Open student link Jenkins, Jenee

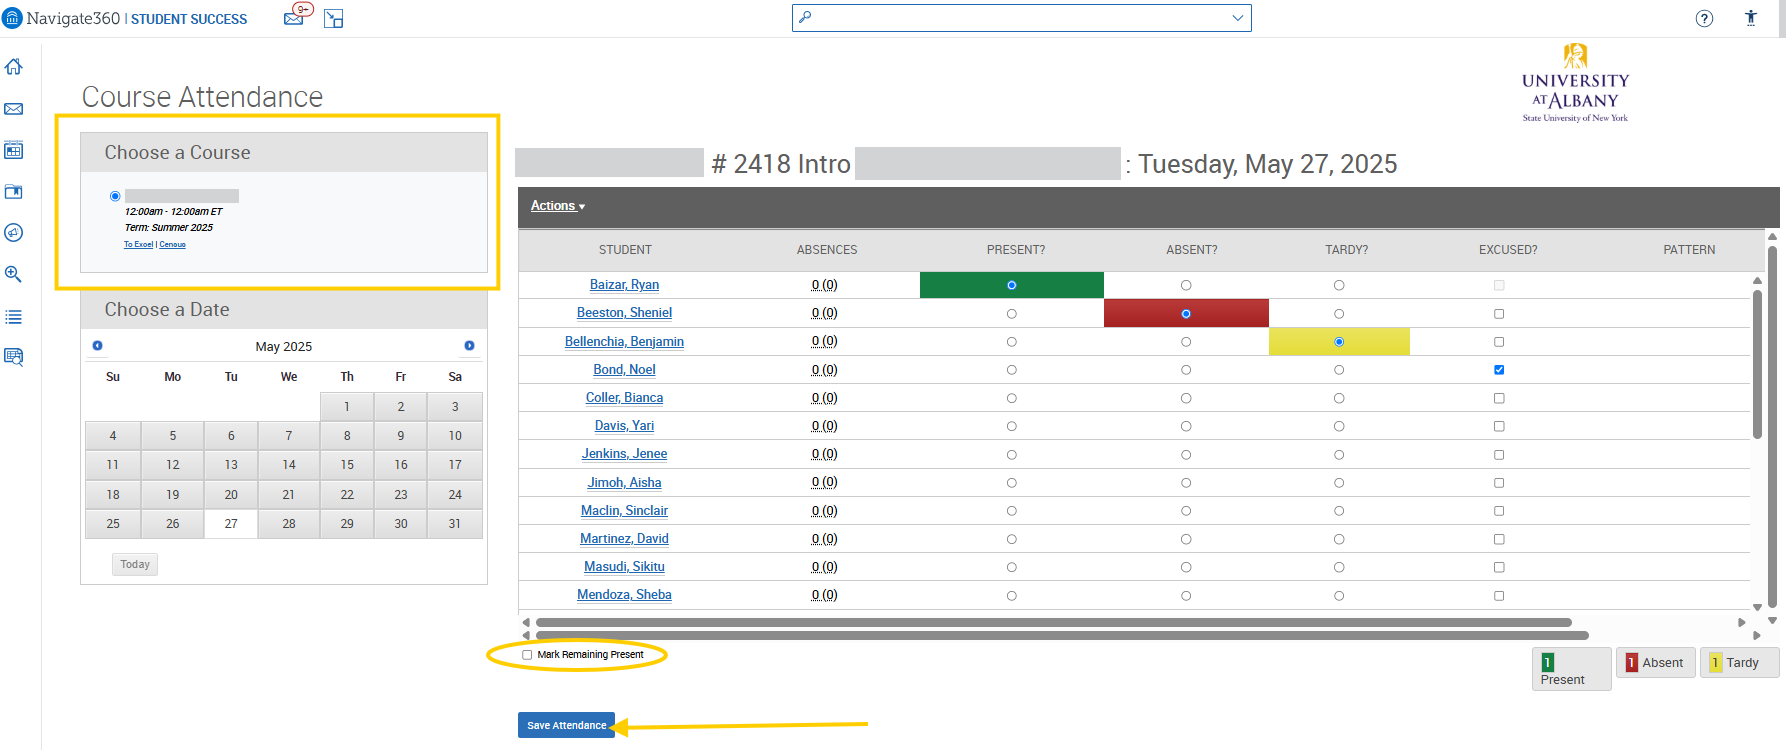coord(624,454)
